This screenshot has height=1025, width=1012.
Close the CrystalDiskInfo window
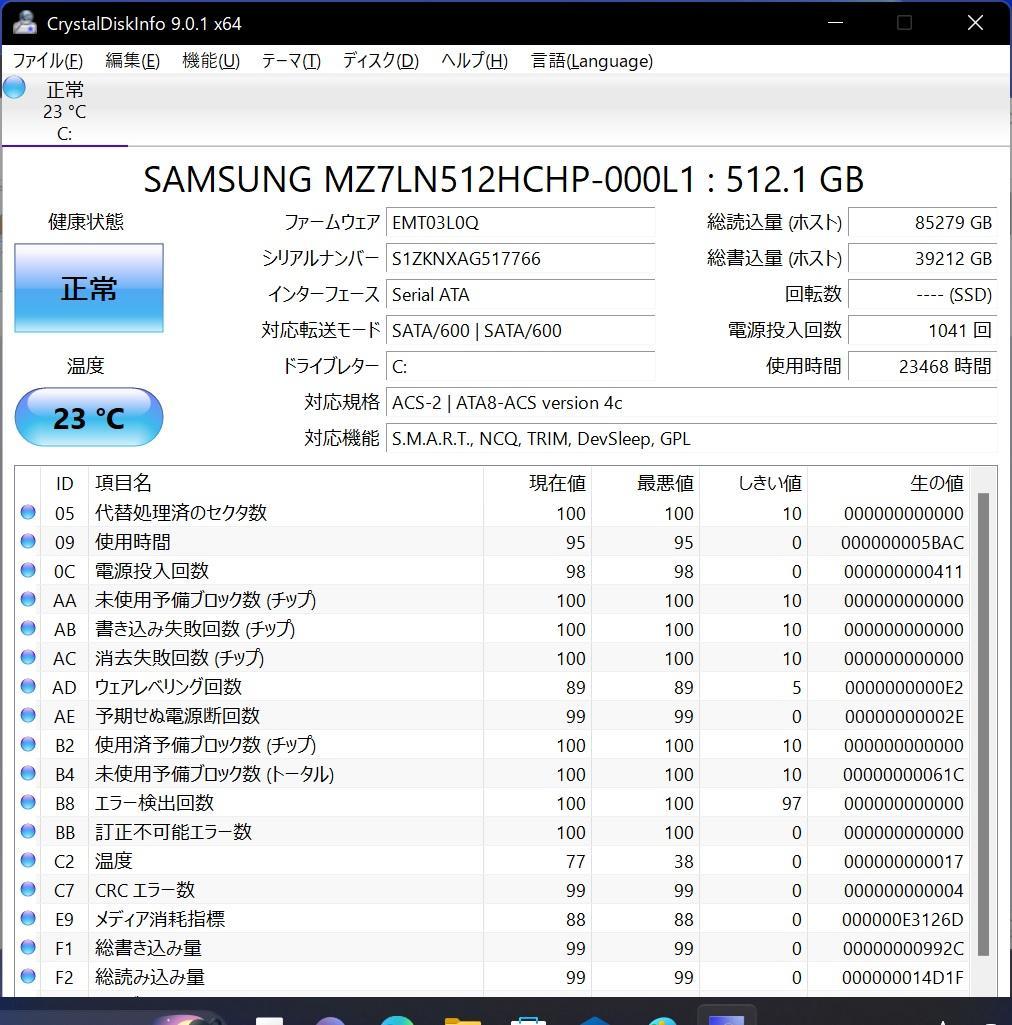pos(975,22)
